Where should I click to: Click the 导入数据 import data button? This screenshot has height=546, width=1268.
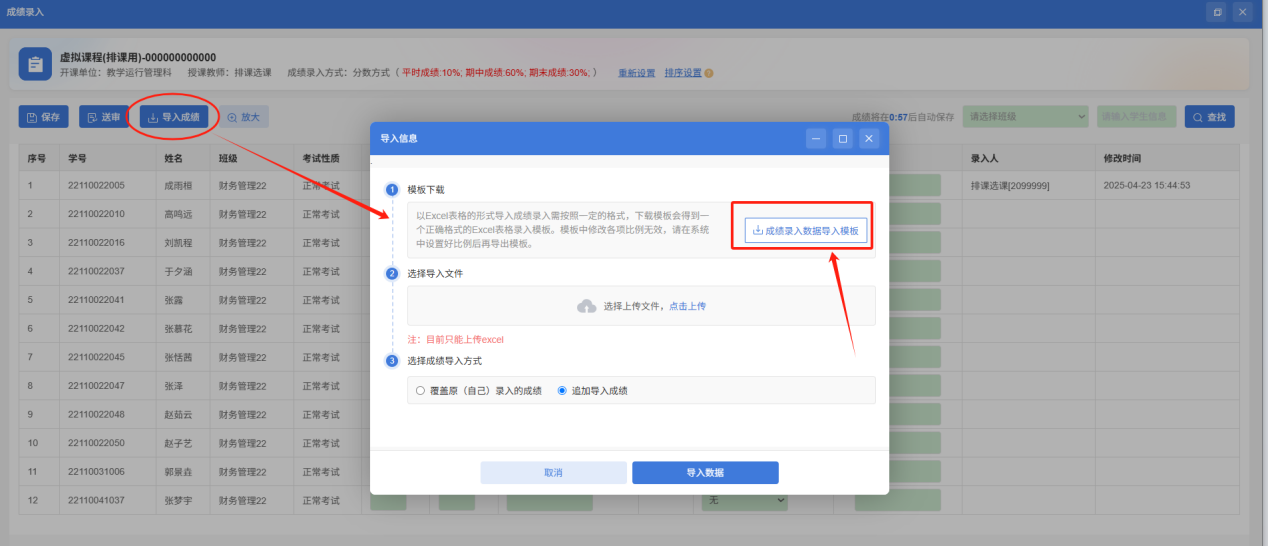(705, 473)
